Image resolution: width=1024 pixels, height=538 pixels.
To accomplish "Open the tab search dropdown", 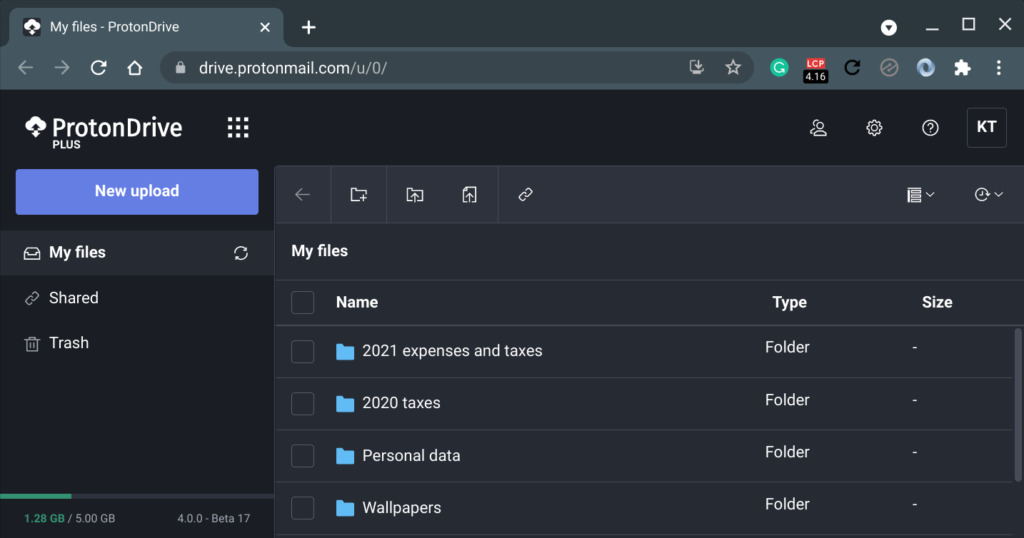I will [x=889, y=27].
